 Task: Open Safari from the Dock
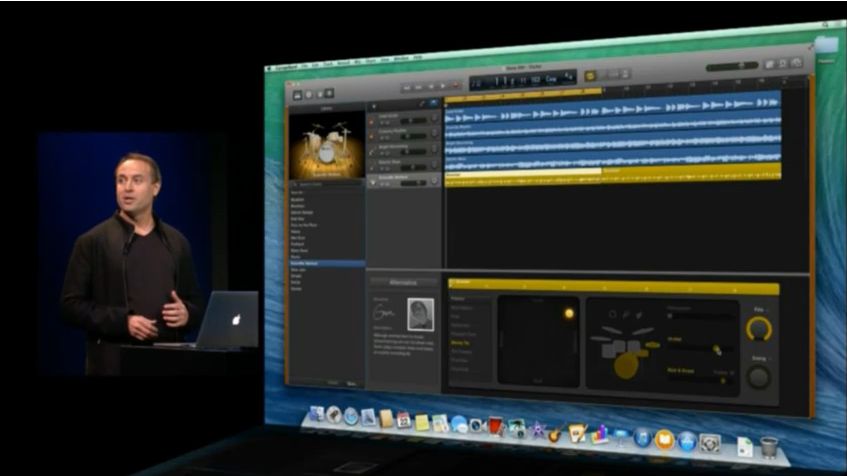coord(351,417)
